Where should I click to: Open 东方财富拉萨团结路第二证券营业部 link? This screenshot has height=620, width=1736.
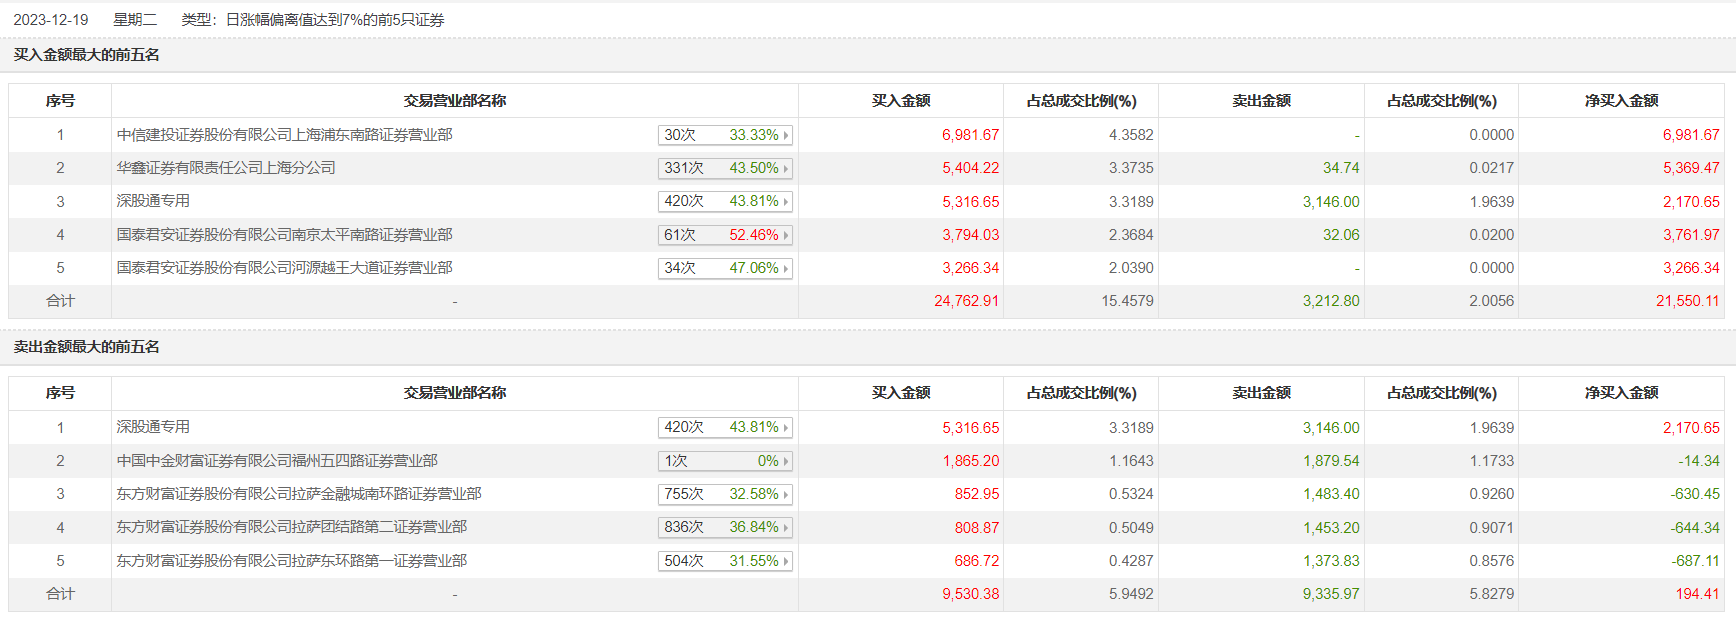[291, 527]
